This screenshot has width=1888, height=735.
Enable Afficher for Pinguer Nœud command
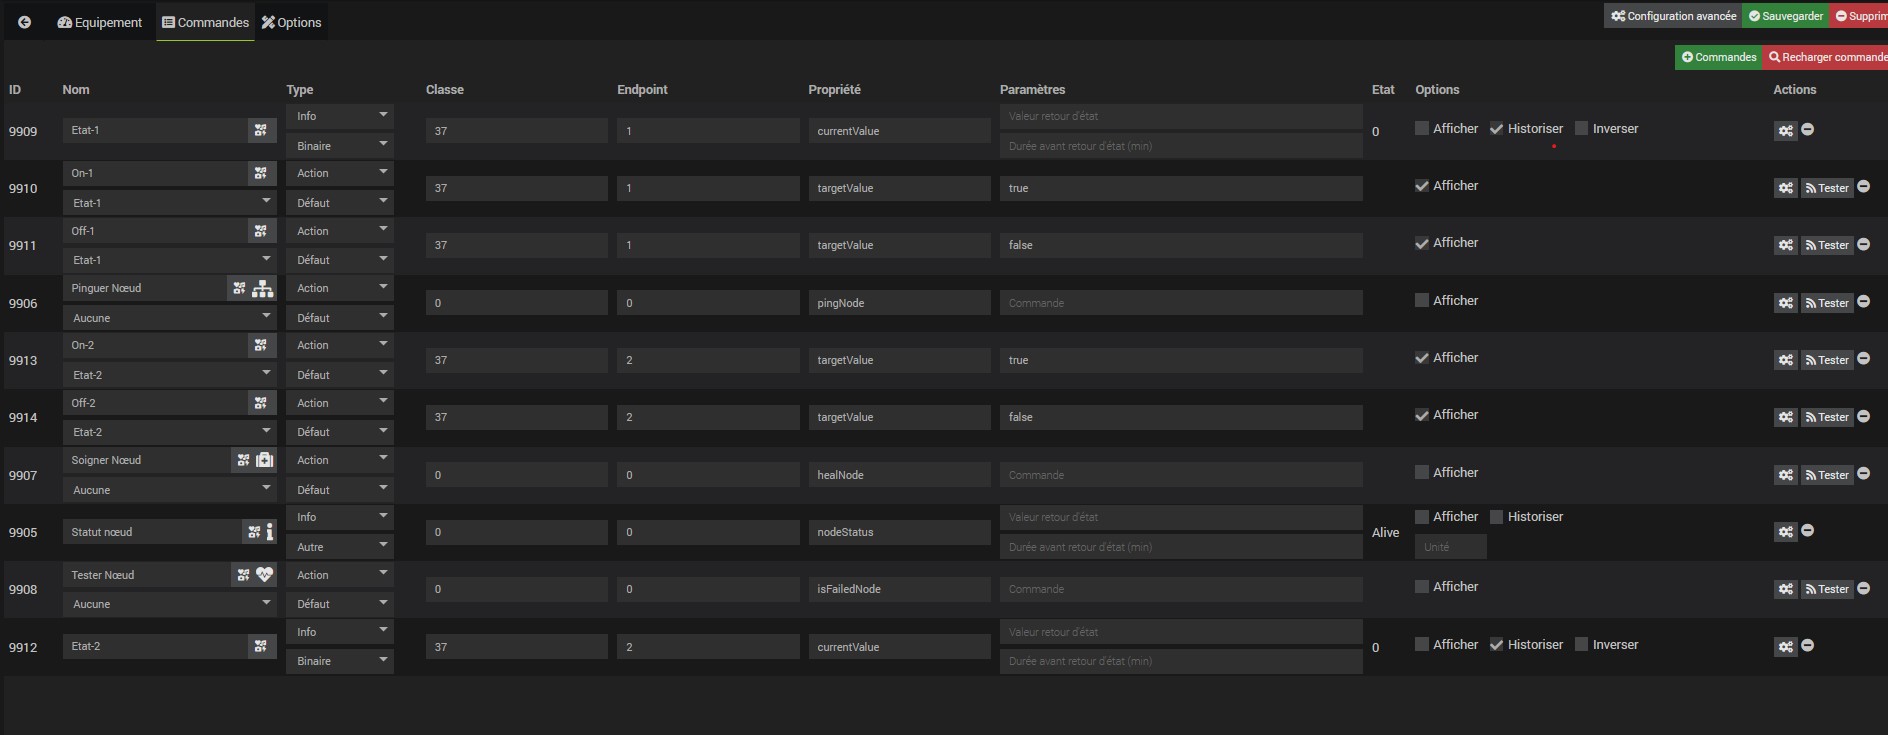click(1422, 300)
